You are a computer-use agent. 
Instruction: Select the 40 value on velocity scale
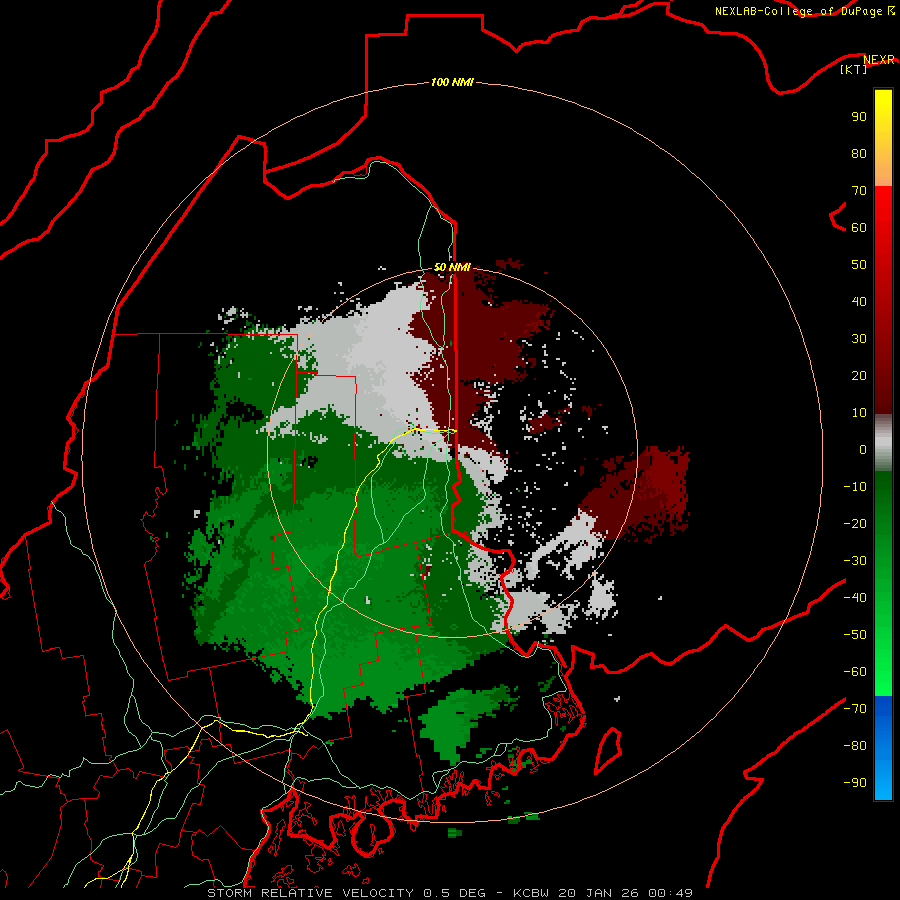[x=859, y=302]
